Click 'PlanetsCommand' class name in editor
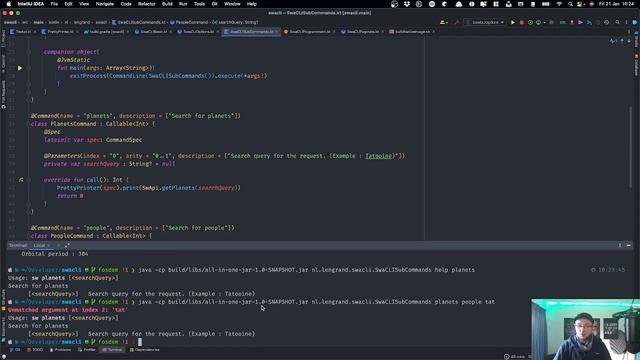The width and height of the screenshot is (640, 360). pyautogui.click(x=73, y=124)
